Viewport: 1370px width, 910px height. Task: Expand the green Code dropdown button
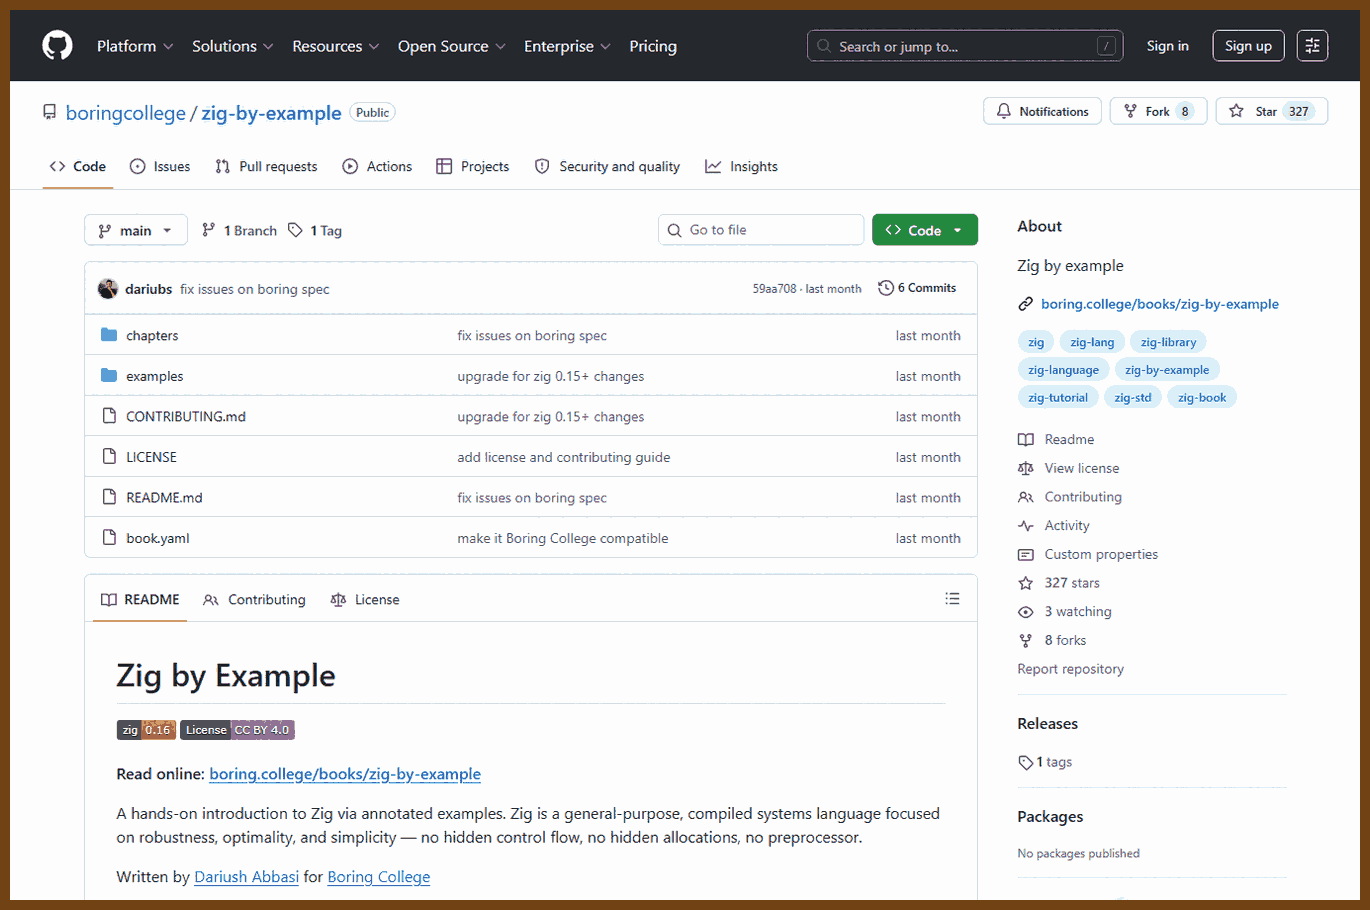(925, 230)
